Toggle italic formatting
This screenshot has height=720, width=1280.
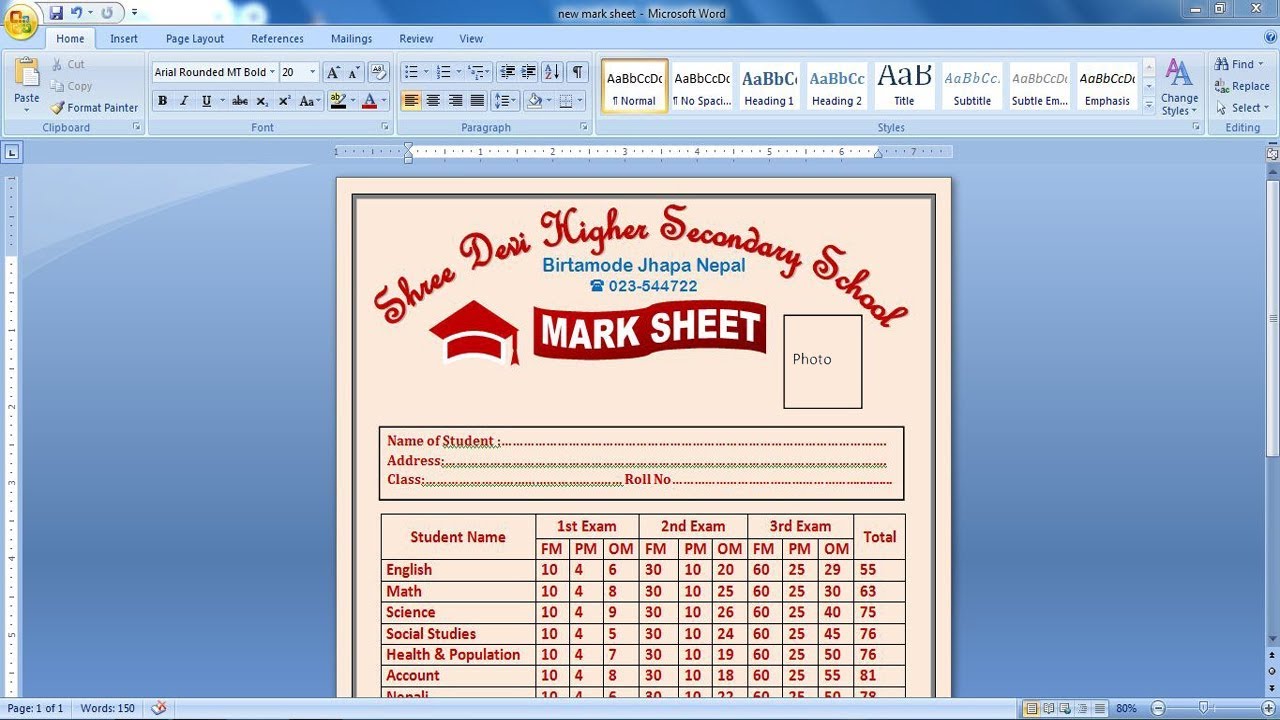[184, 101]
